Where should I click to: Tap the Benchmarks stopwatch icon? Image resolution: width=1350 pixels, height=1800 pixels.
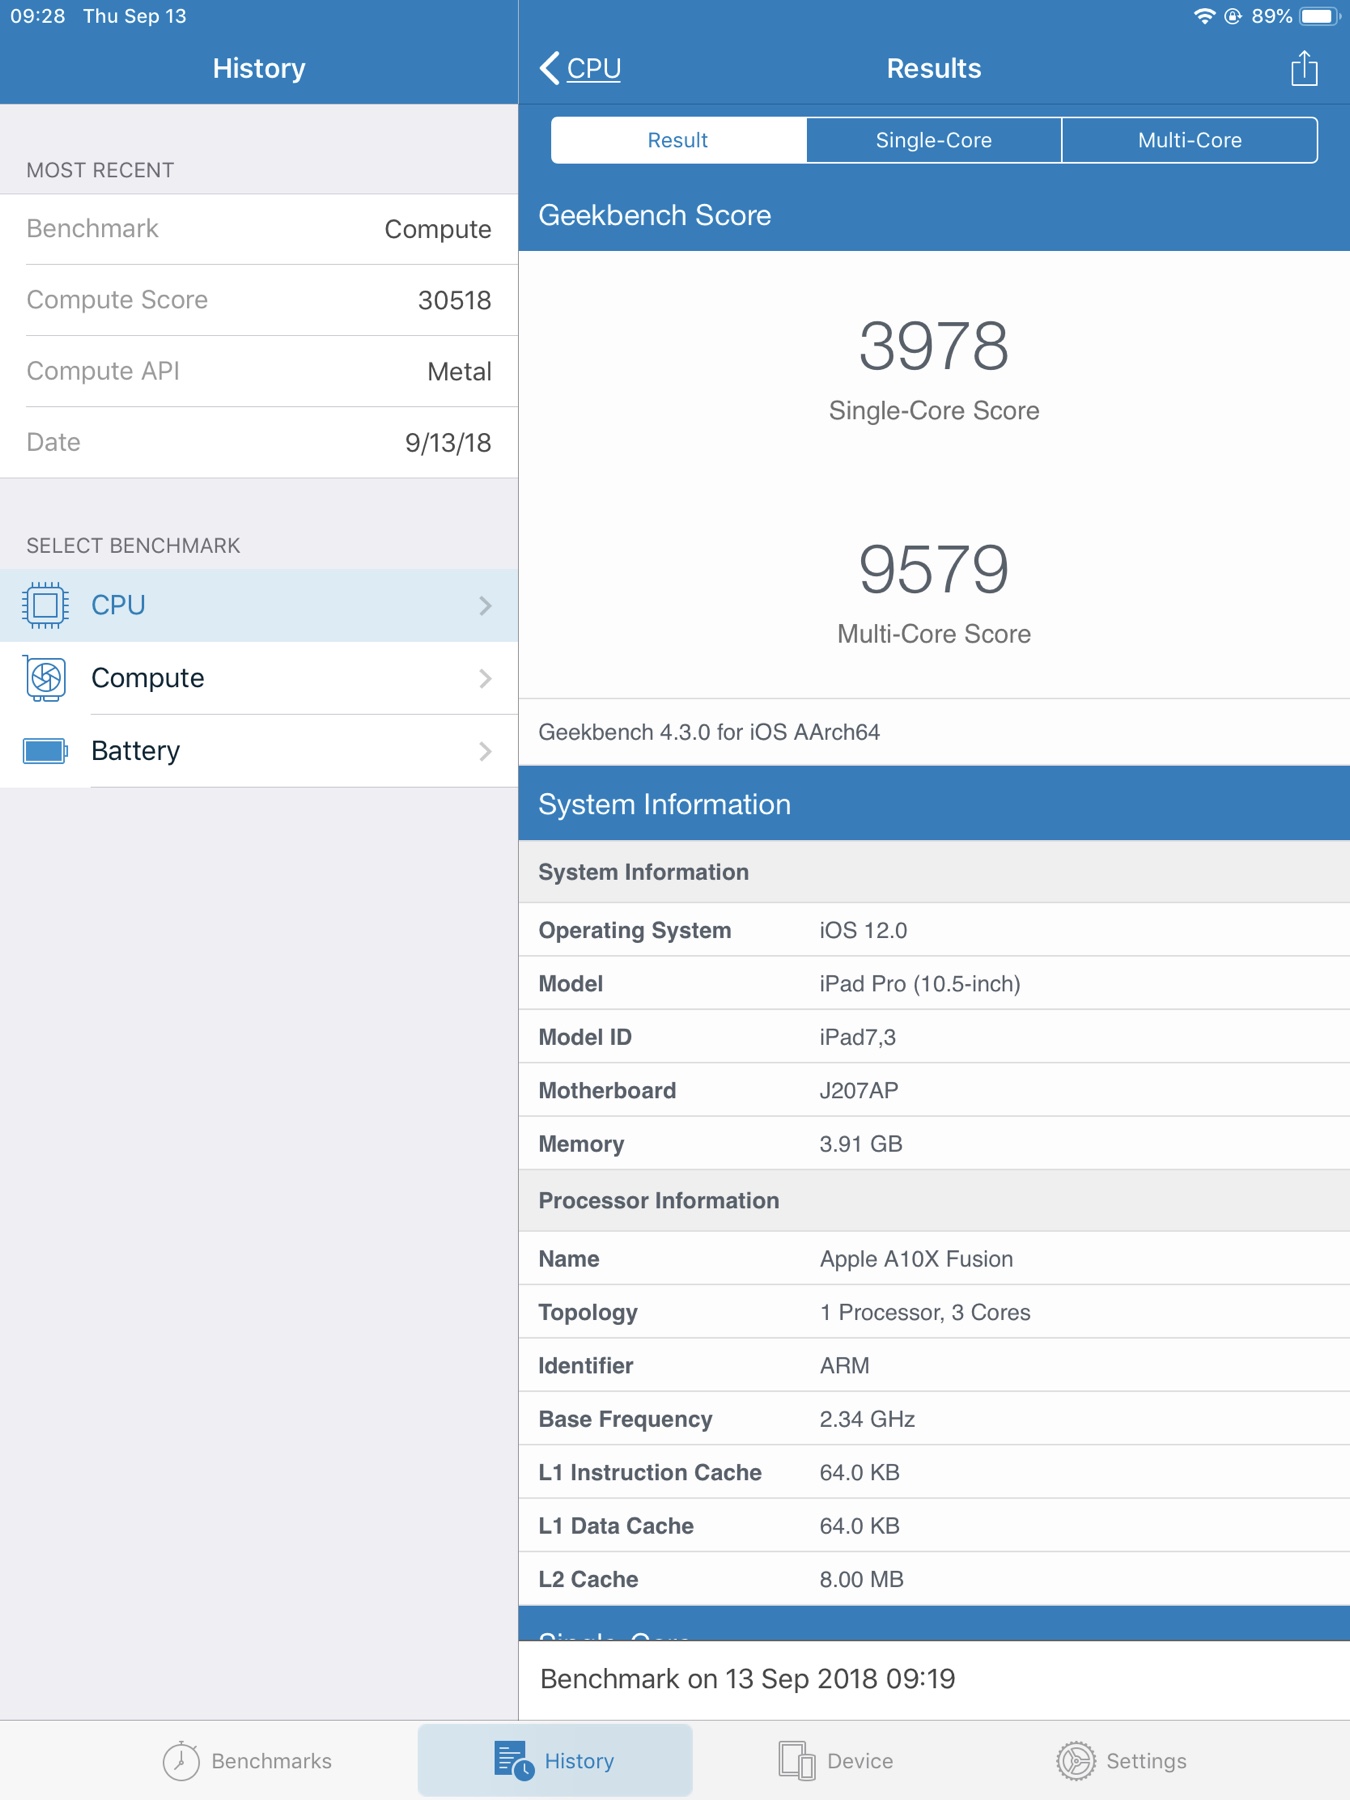pos(181,1761)
